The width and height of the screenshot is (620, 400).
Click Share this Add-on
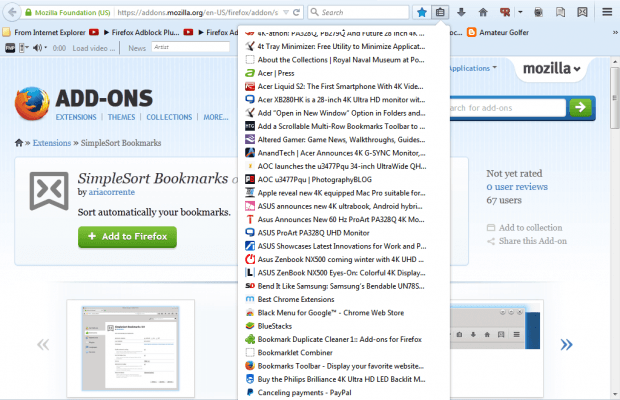(x=527, y=241)
